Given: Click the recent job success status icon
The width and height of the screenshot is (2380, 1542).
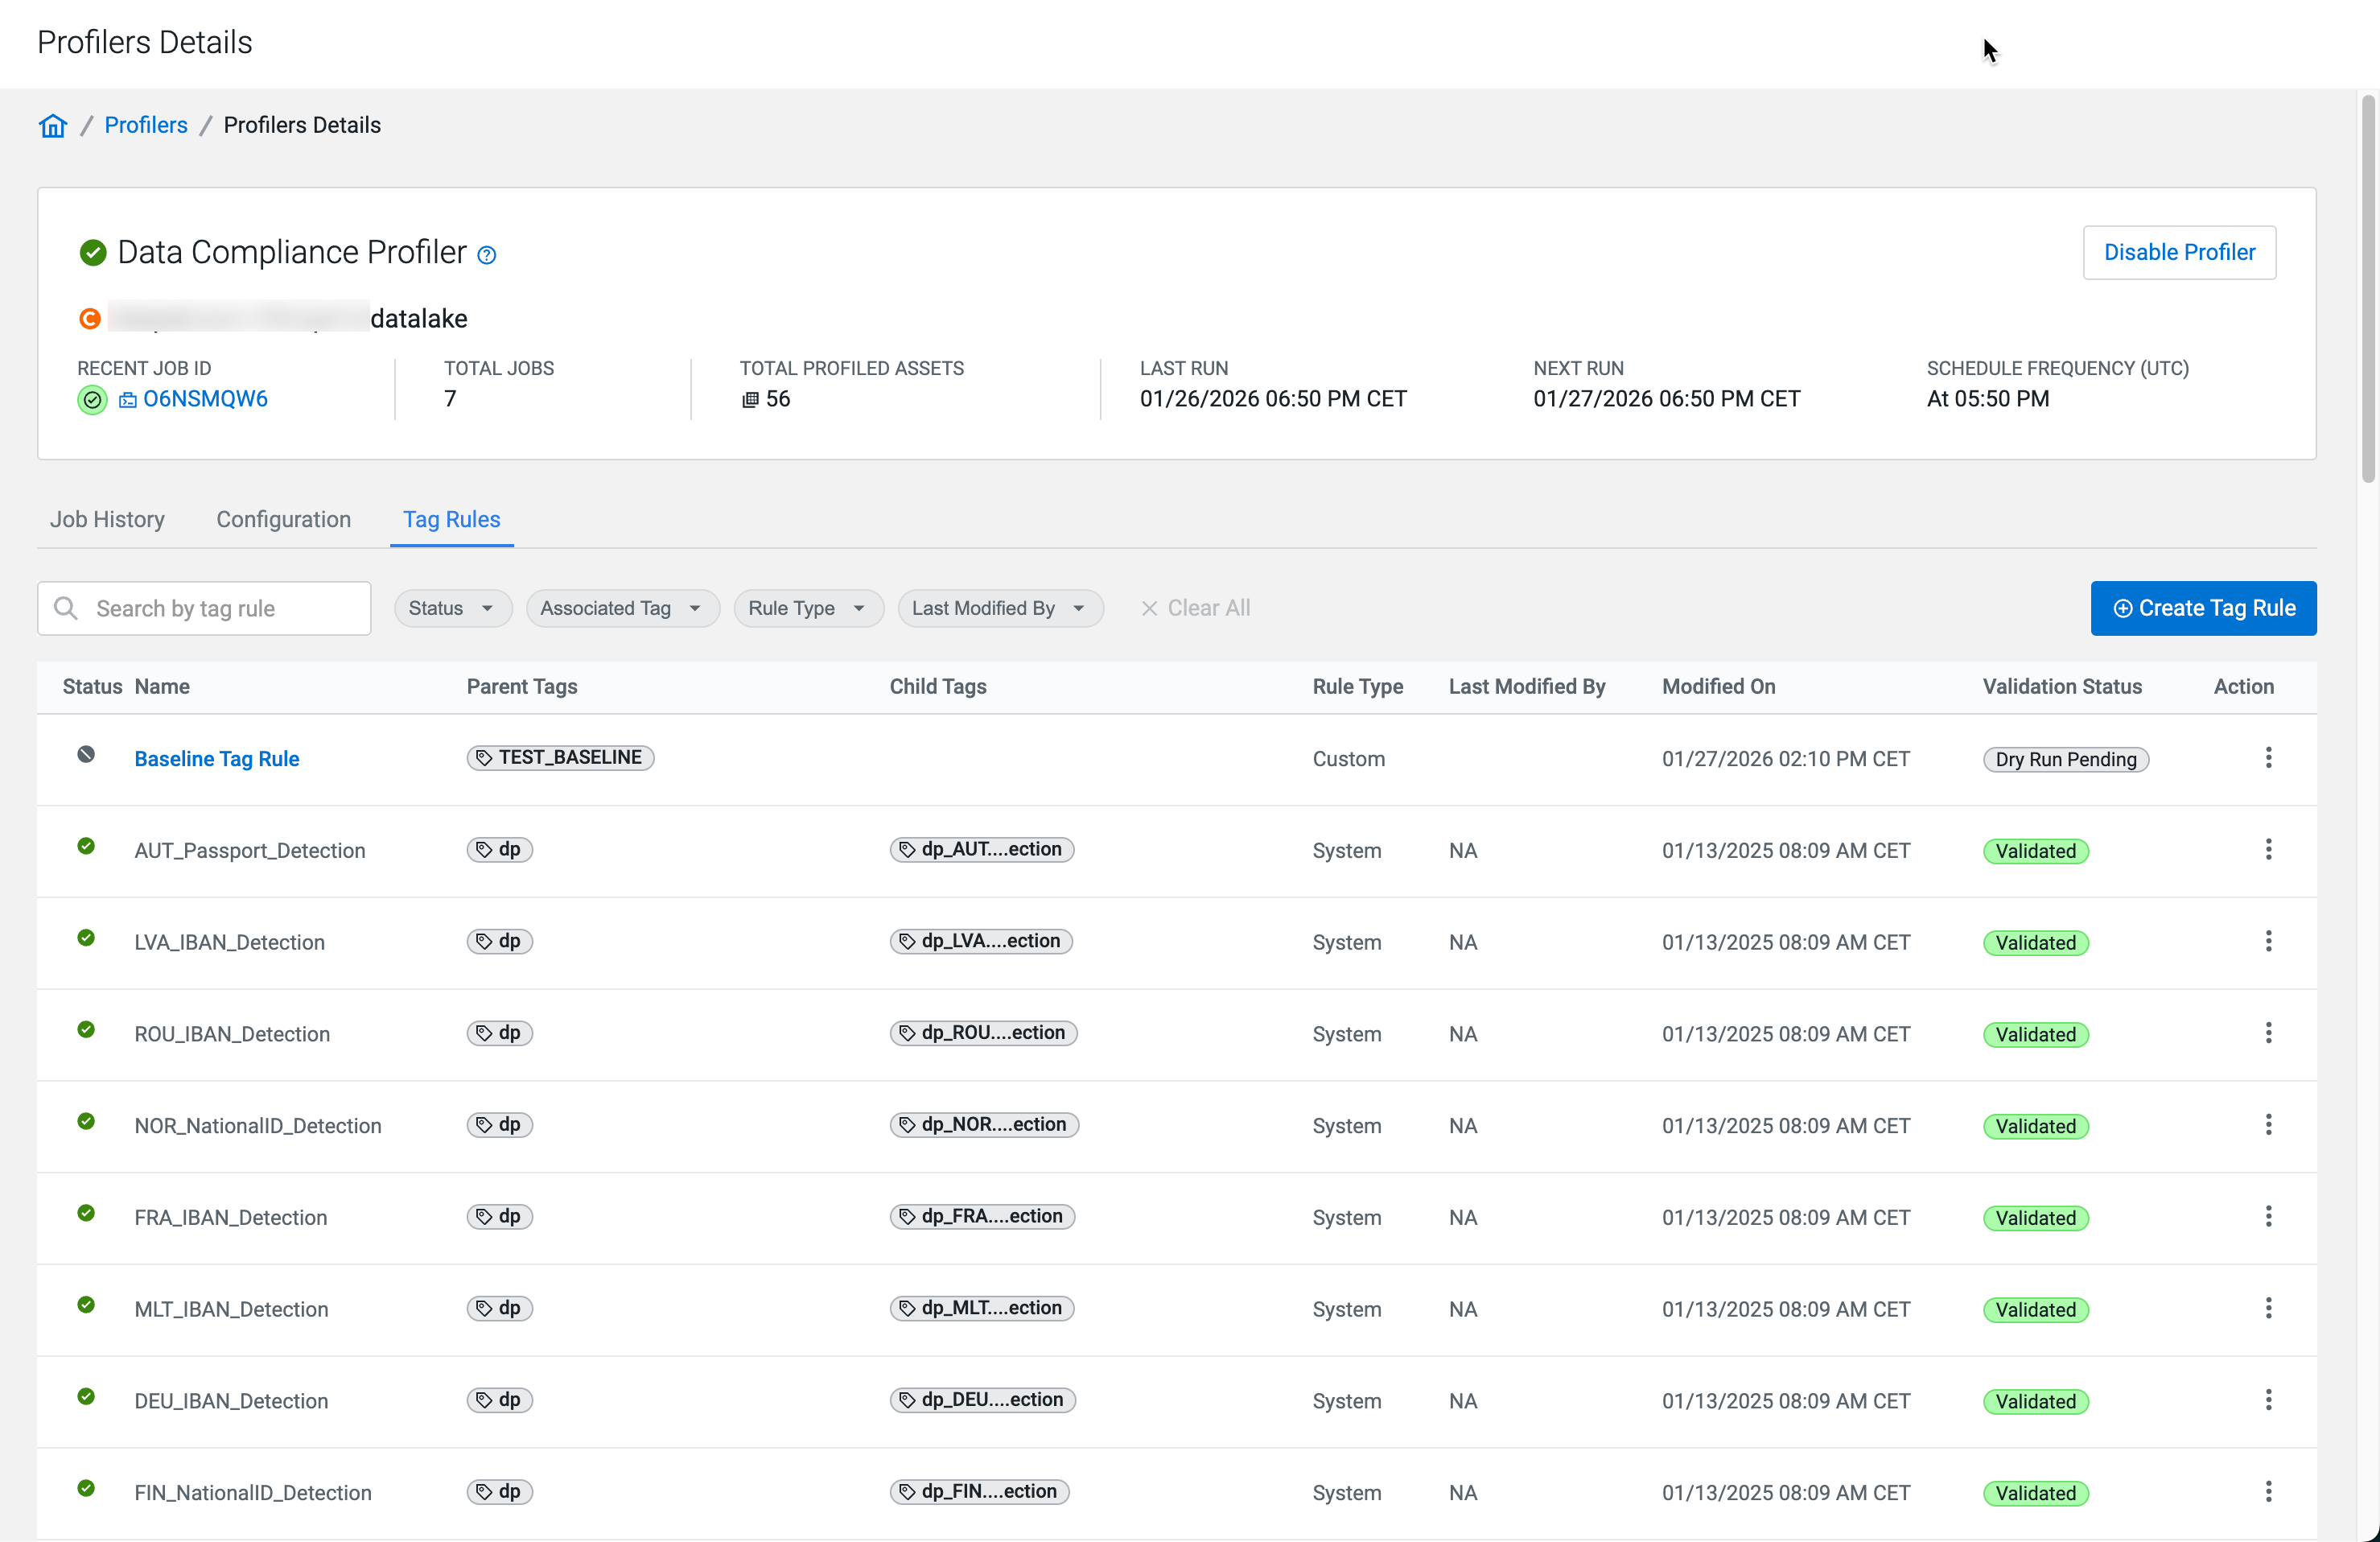Looking at the screenshot, I should 92,400.
